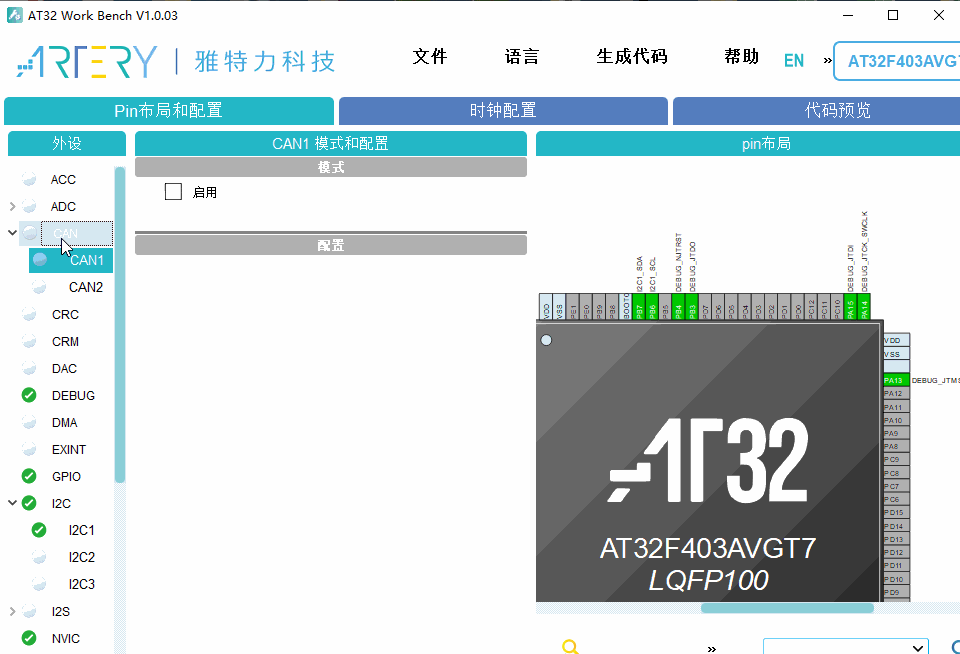This screenshot has height=654, width=960.
Task: Select the I2C parent item in the tree
Action: pos(61,503)
